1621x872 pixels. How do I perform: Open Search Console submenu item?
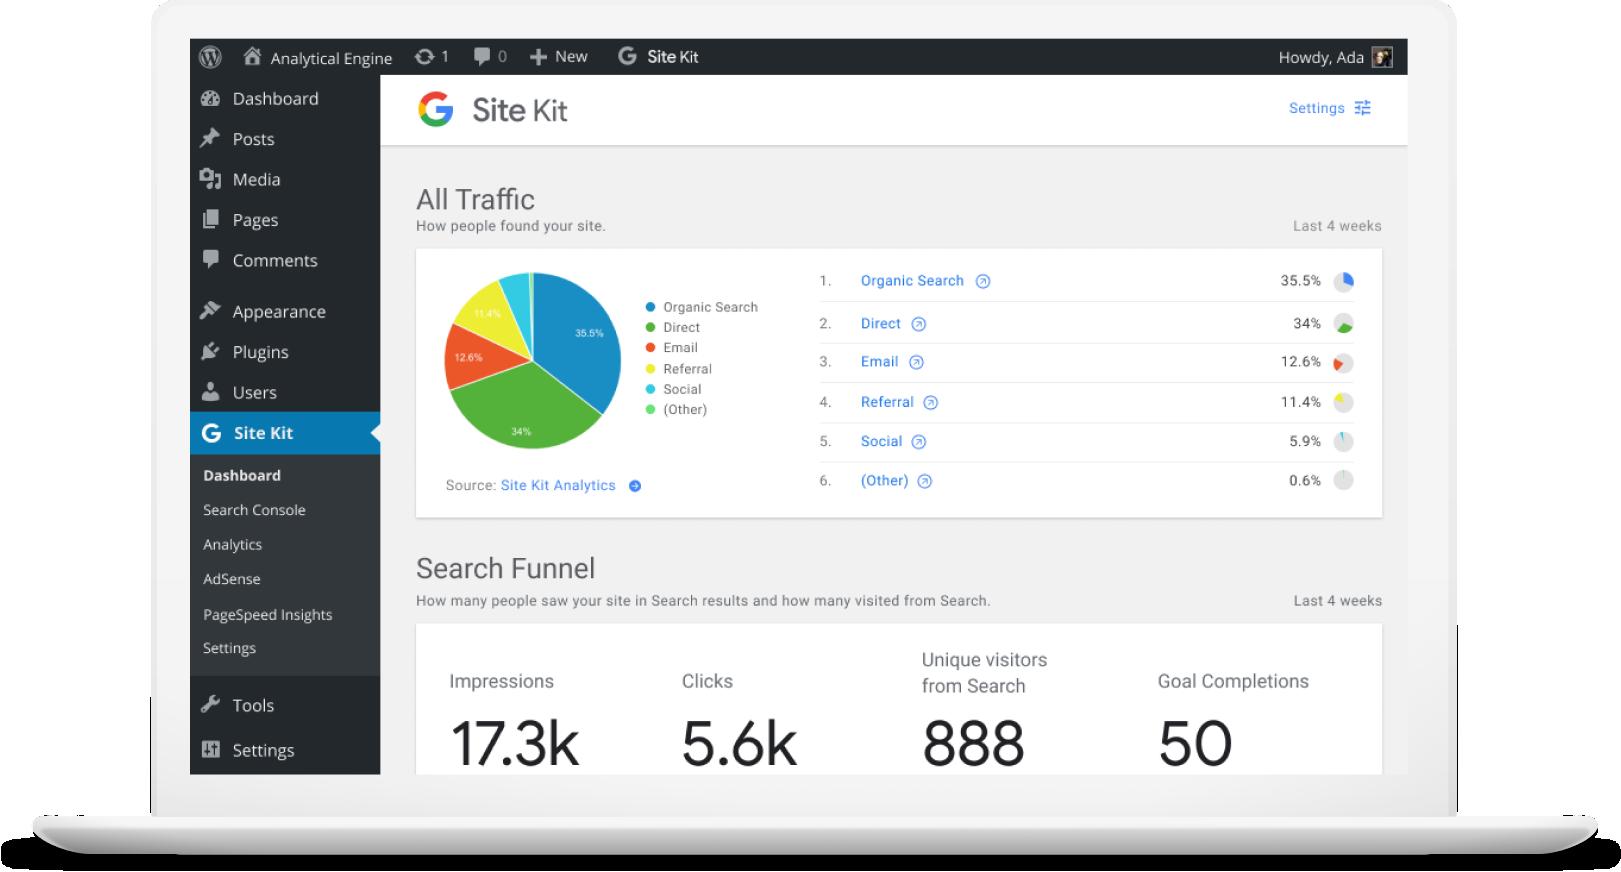coord(254,510)
